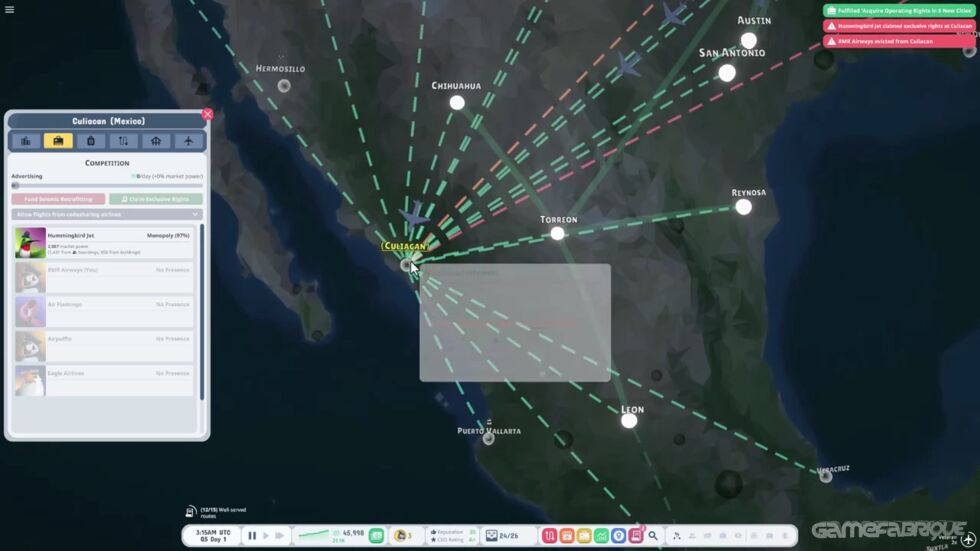Open the routes arrows tab in Culiacan panel
This screenshot has height=551, width=980.
pyautogui.click(x=123, y=141)
